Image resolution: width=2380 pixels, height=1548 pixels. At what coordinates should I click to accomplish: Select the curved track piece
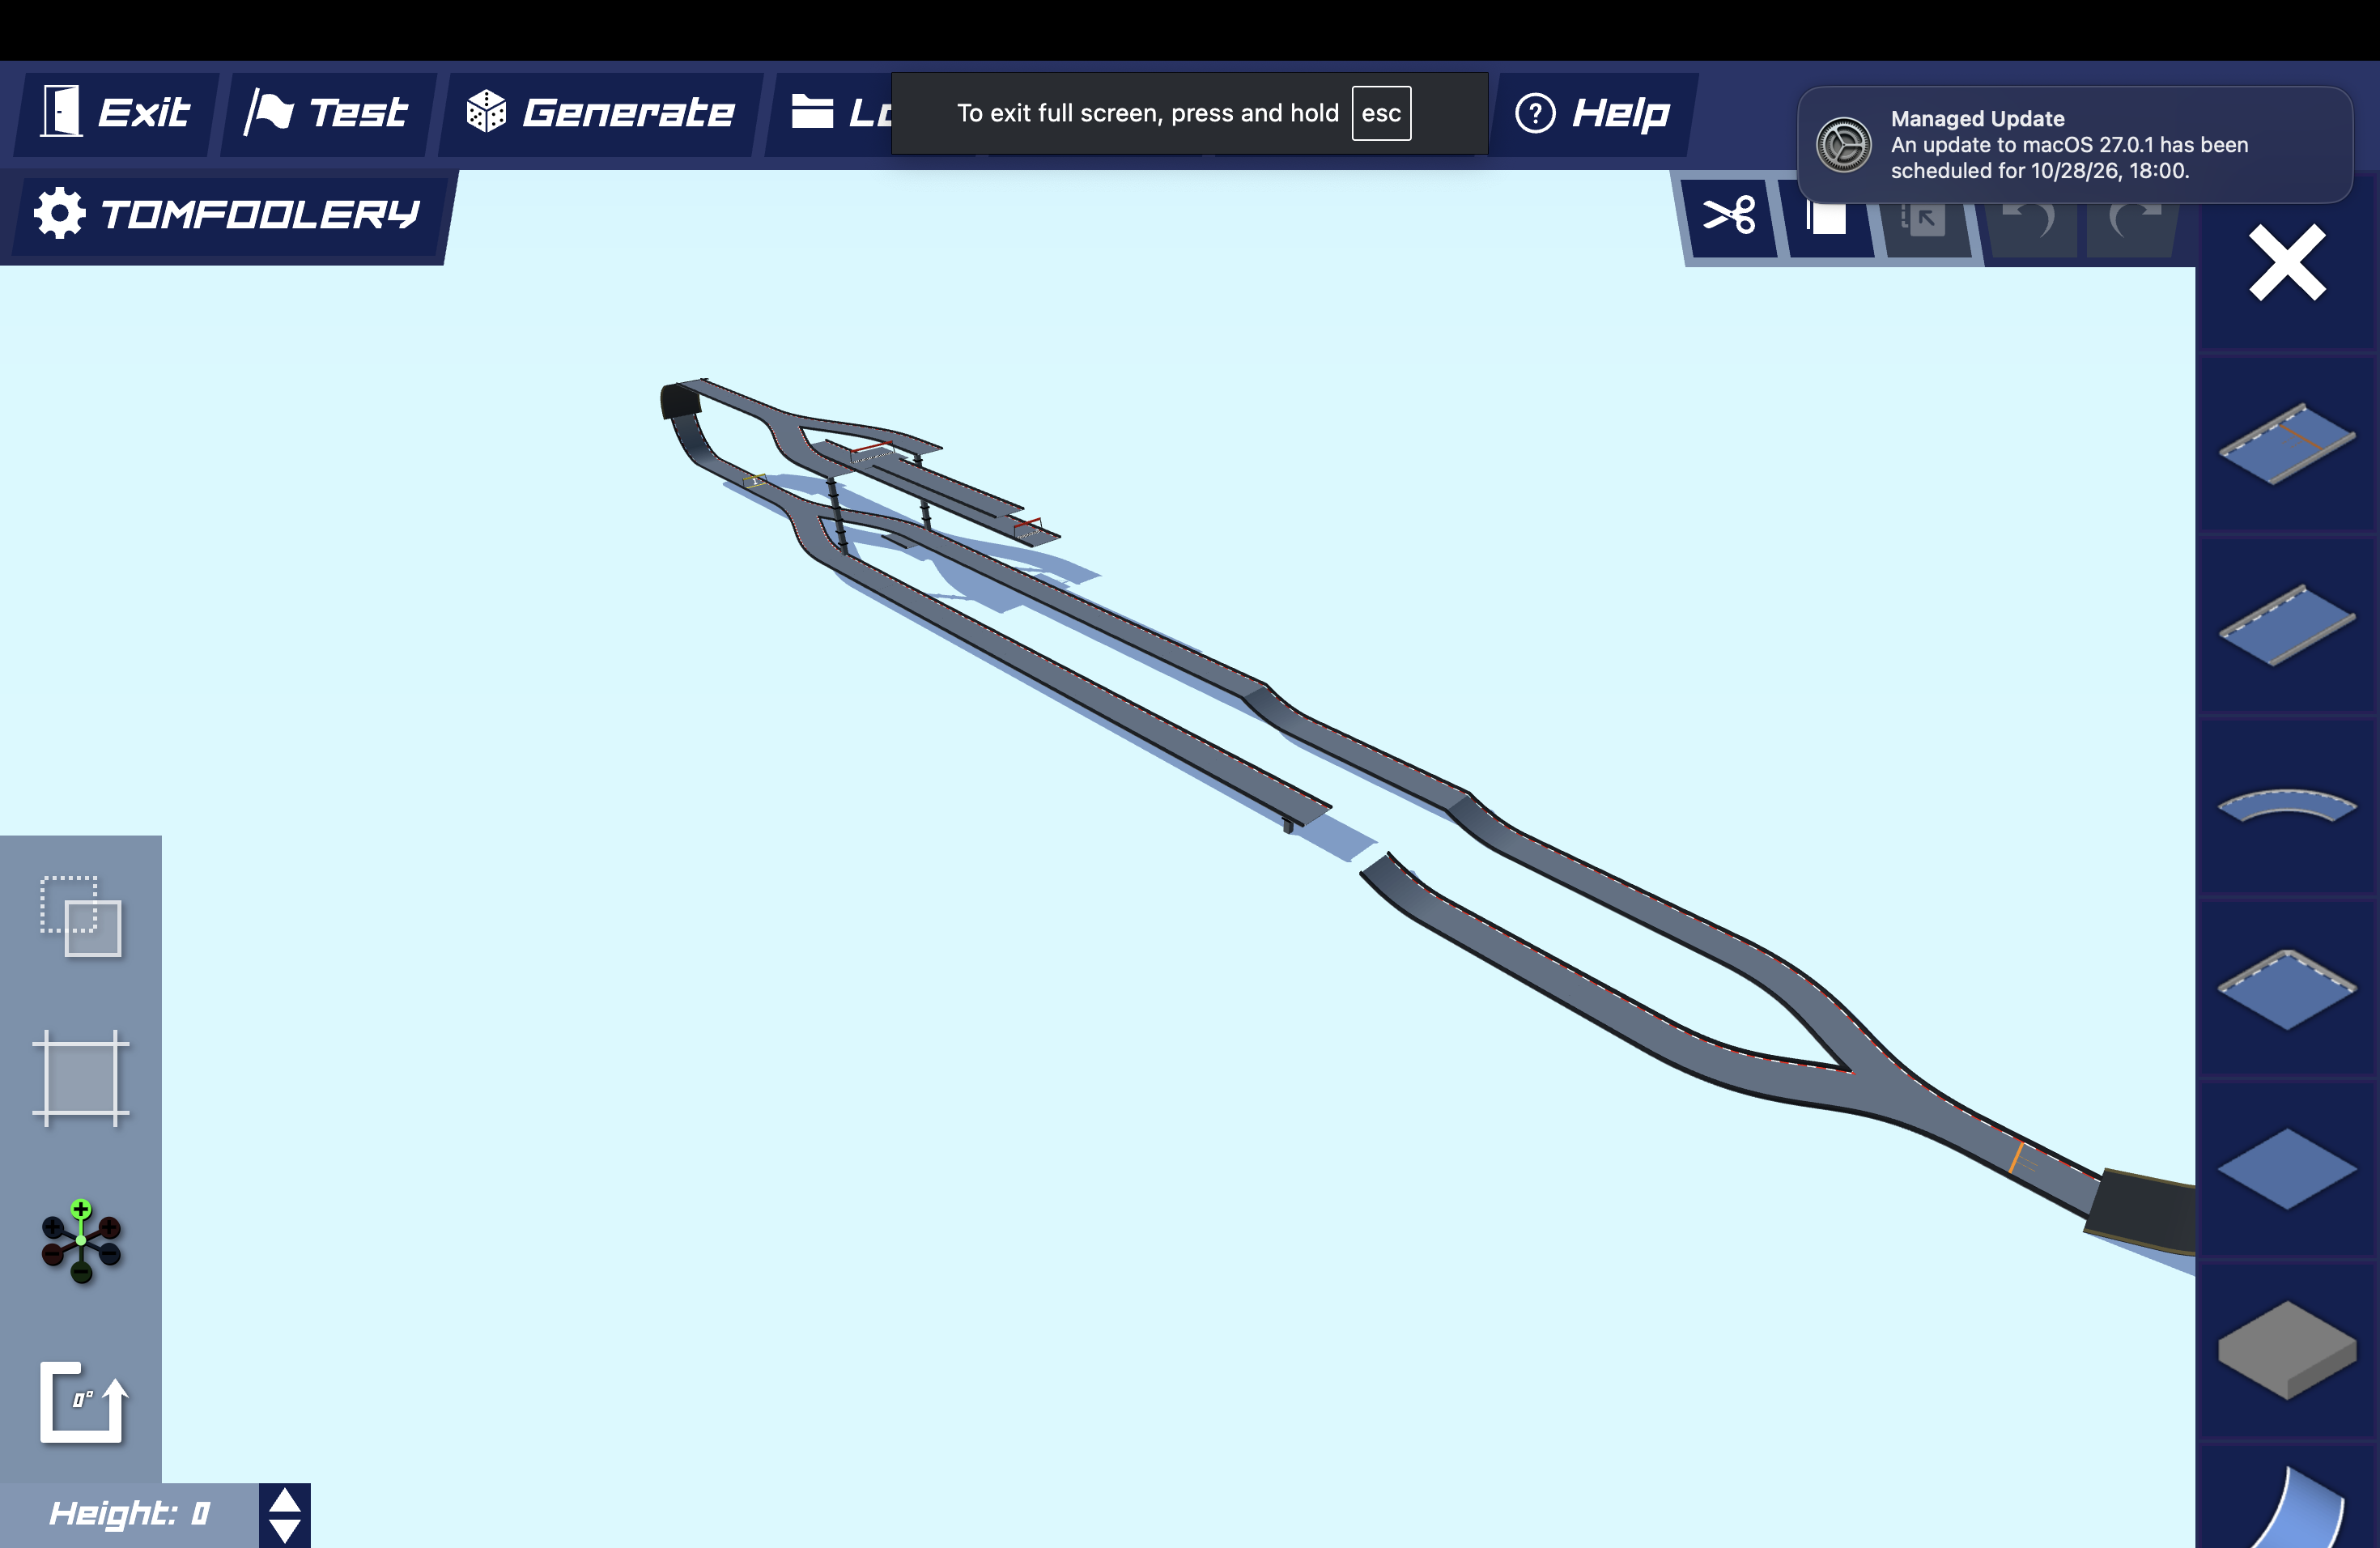2287,806
